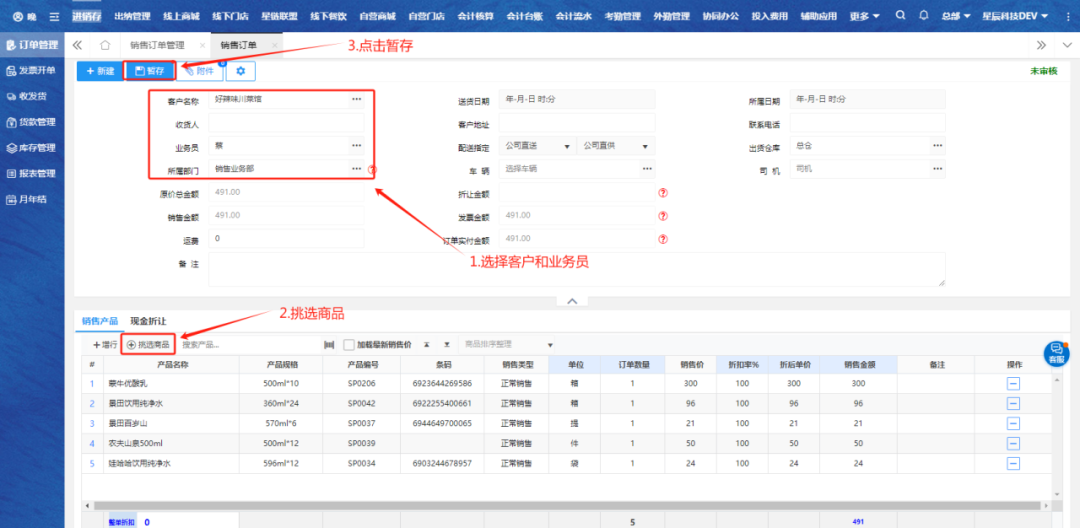Screen dimensions: 1080x528
Task: Open the 公司直供 delivery dropdown
Action: (x=612, y=146)
